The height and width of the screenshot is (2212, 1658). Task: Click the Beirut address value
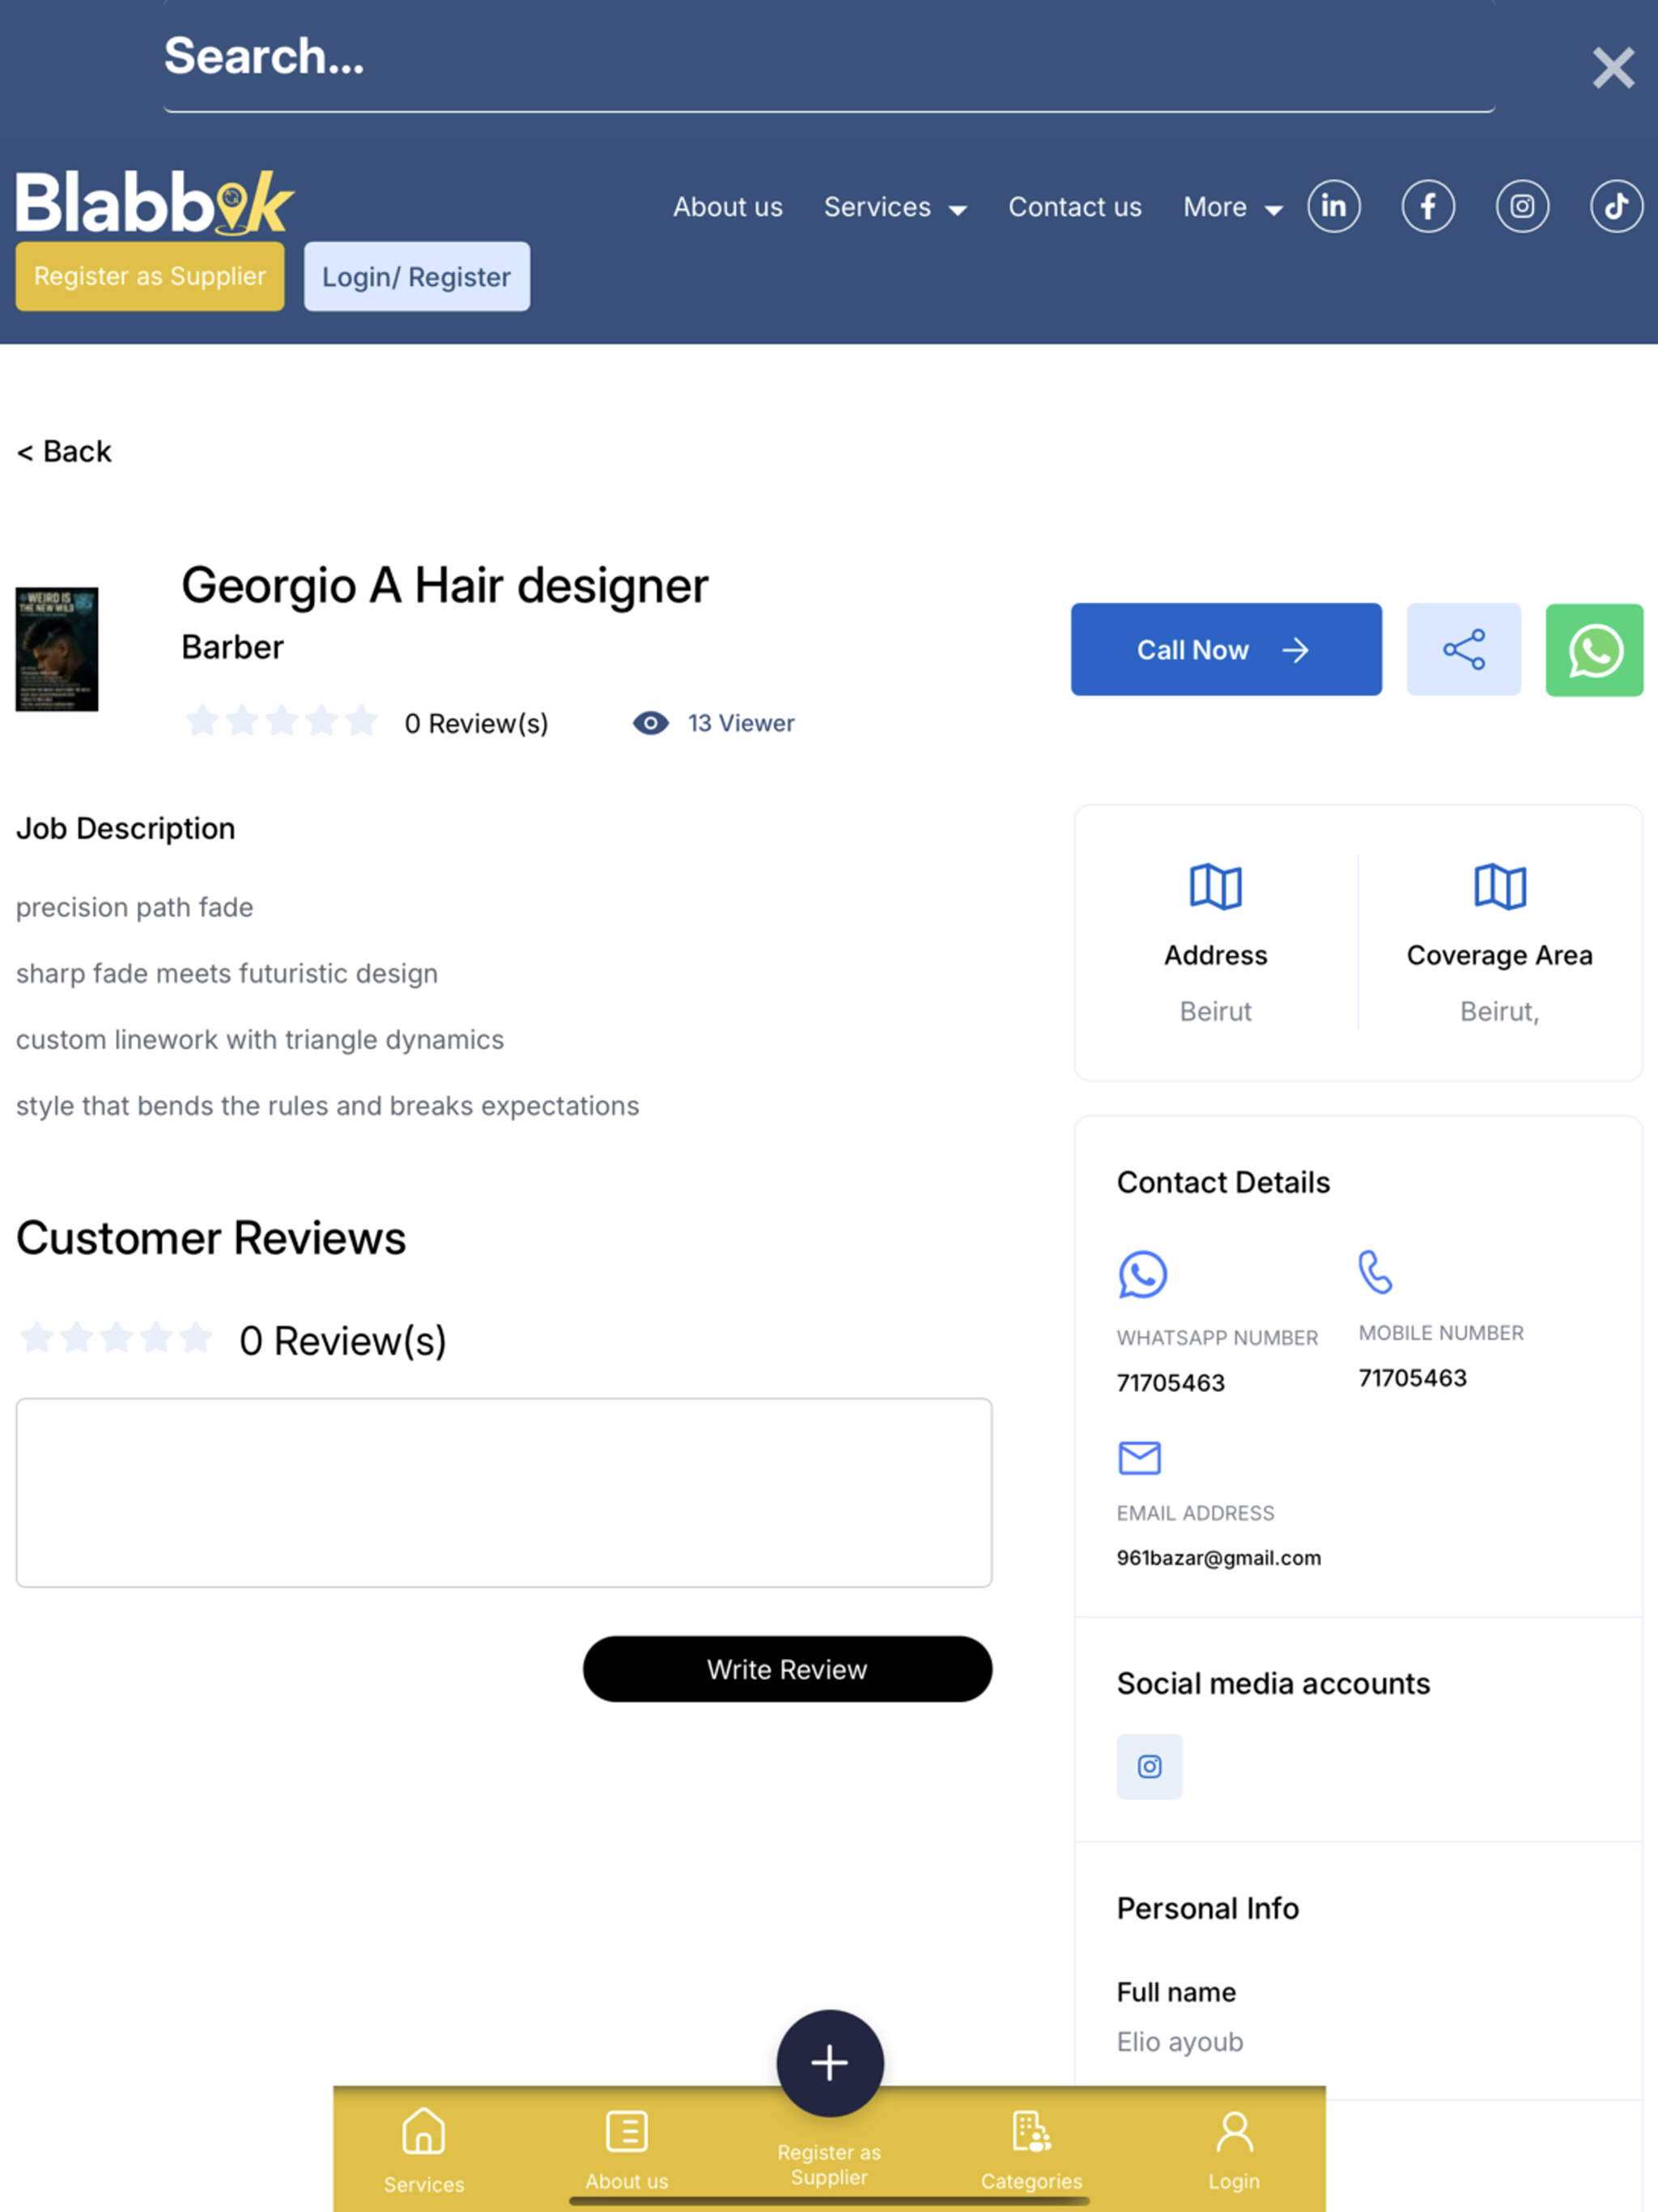click(1215, 1011)
